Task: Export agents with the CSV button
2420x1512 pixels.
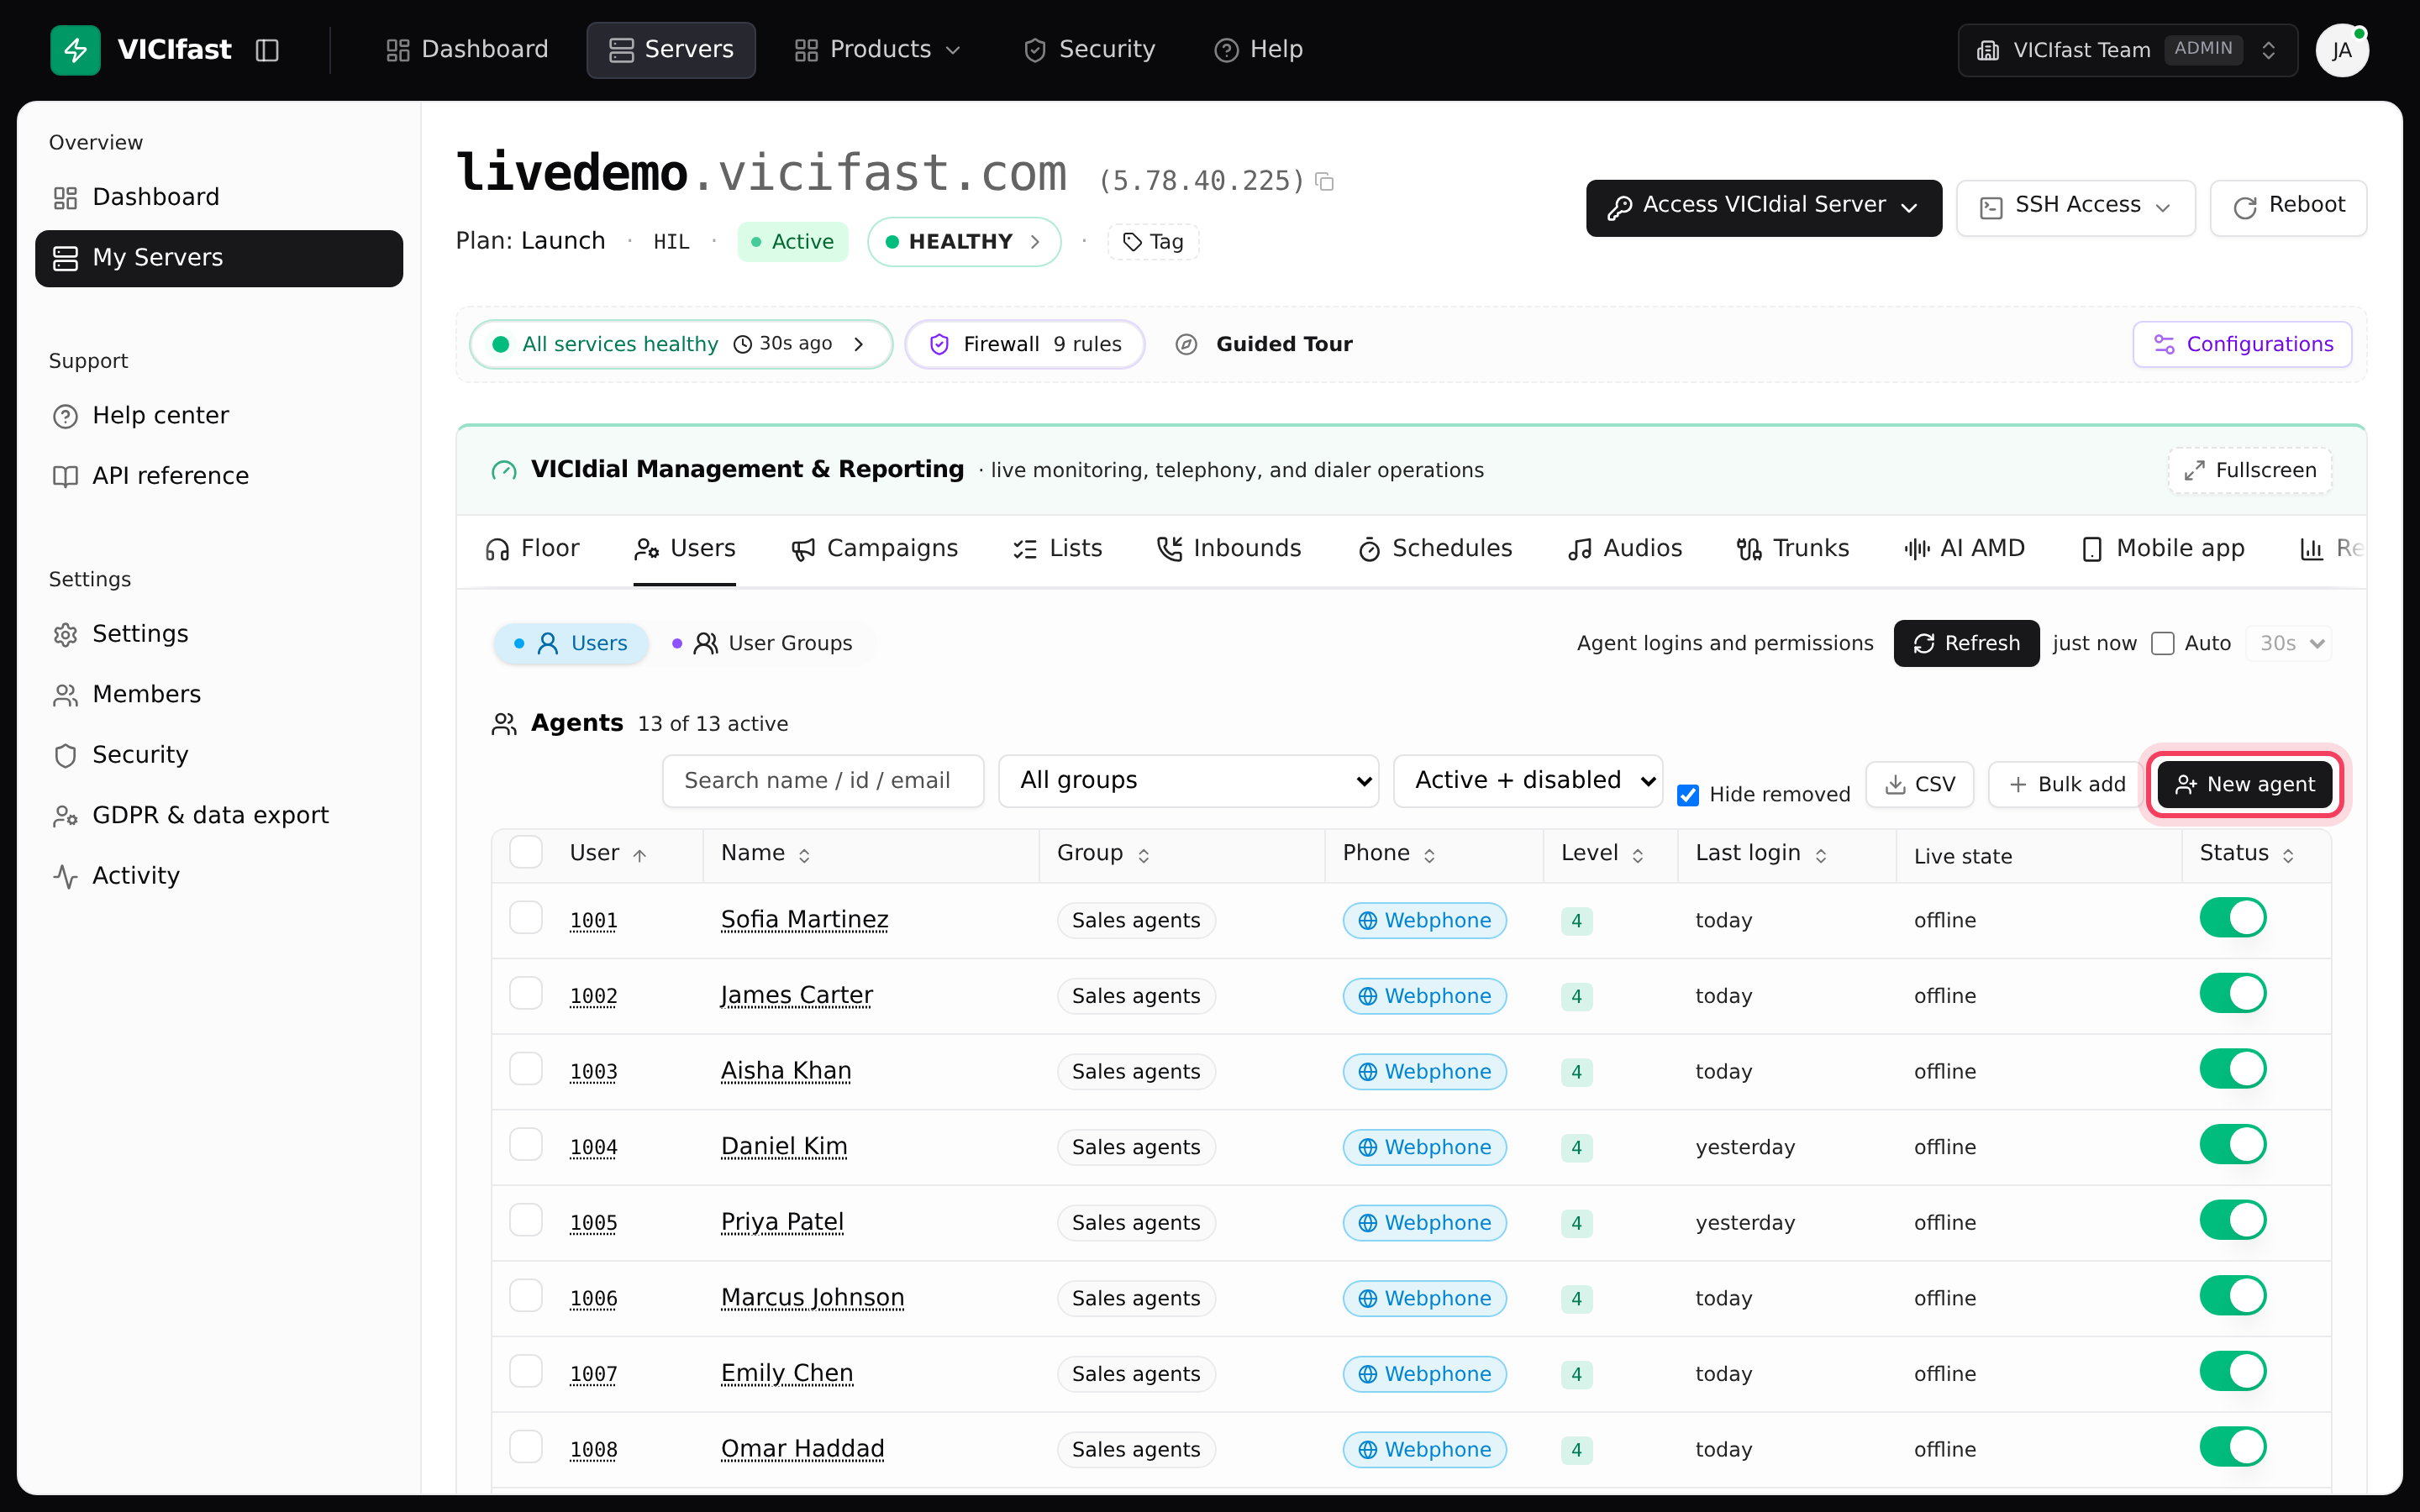Action: [x=1920, y=785]
